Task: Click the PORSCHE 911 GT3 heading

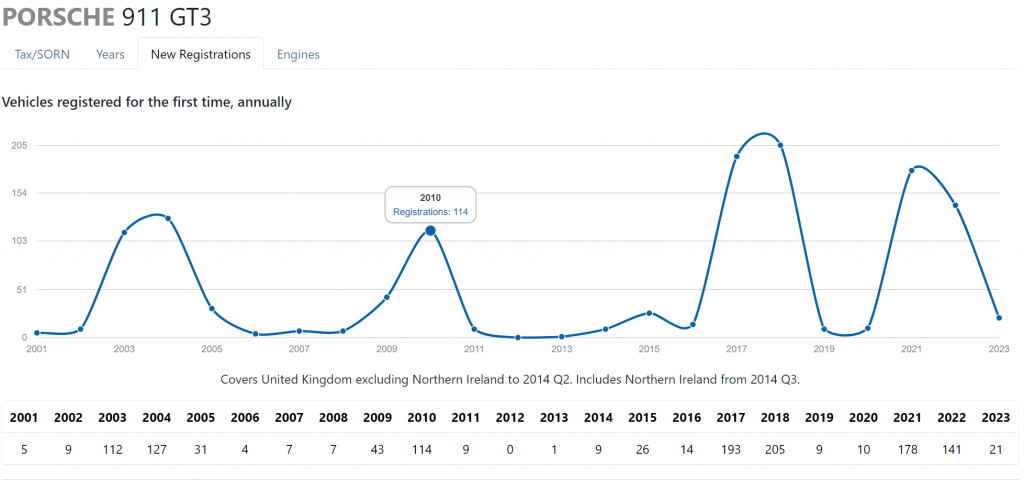Action: click(106, 17)
